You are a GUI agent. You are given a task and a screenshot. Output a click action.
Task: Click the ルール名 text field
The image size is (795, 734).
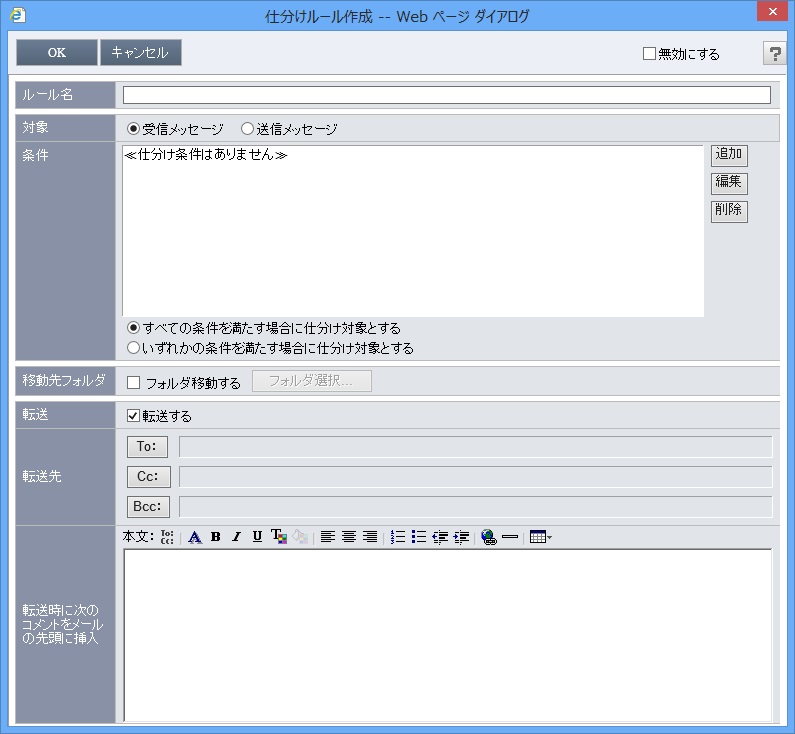click(446, 95)
